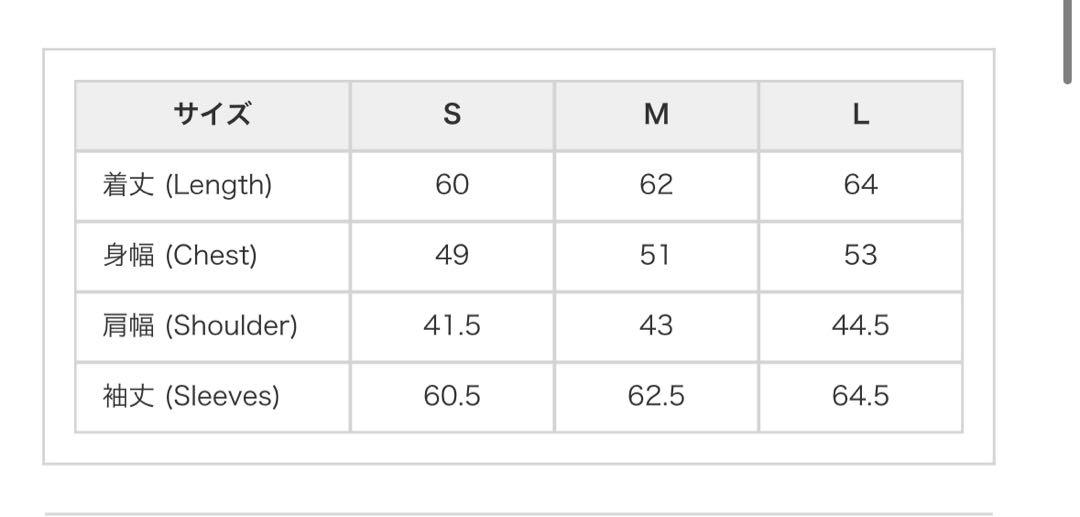Click the L chest value 53
The height and width of the screenshot is (517, 1080).
click(861, 256)
